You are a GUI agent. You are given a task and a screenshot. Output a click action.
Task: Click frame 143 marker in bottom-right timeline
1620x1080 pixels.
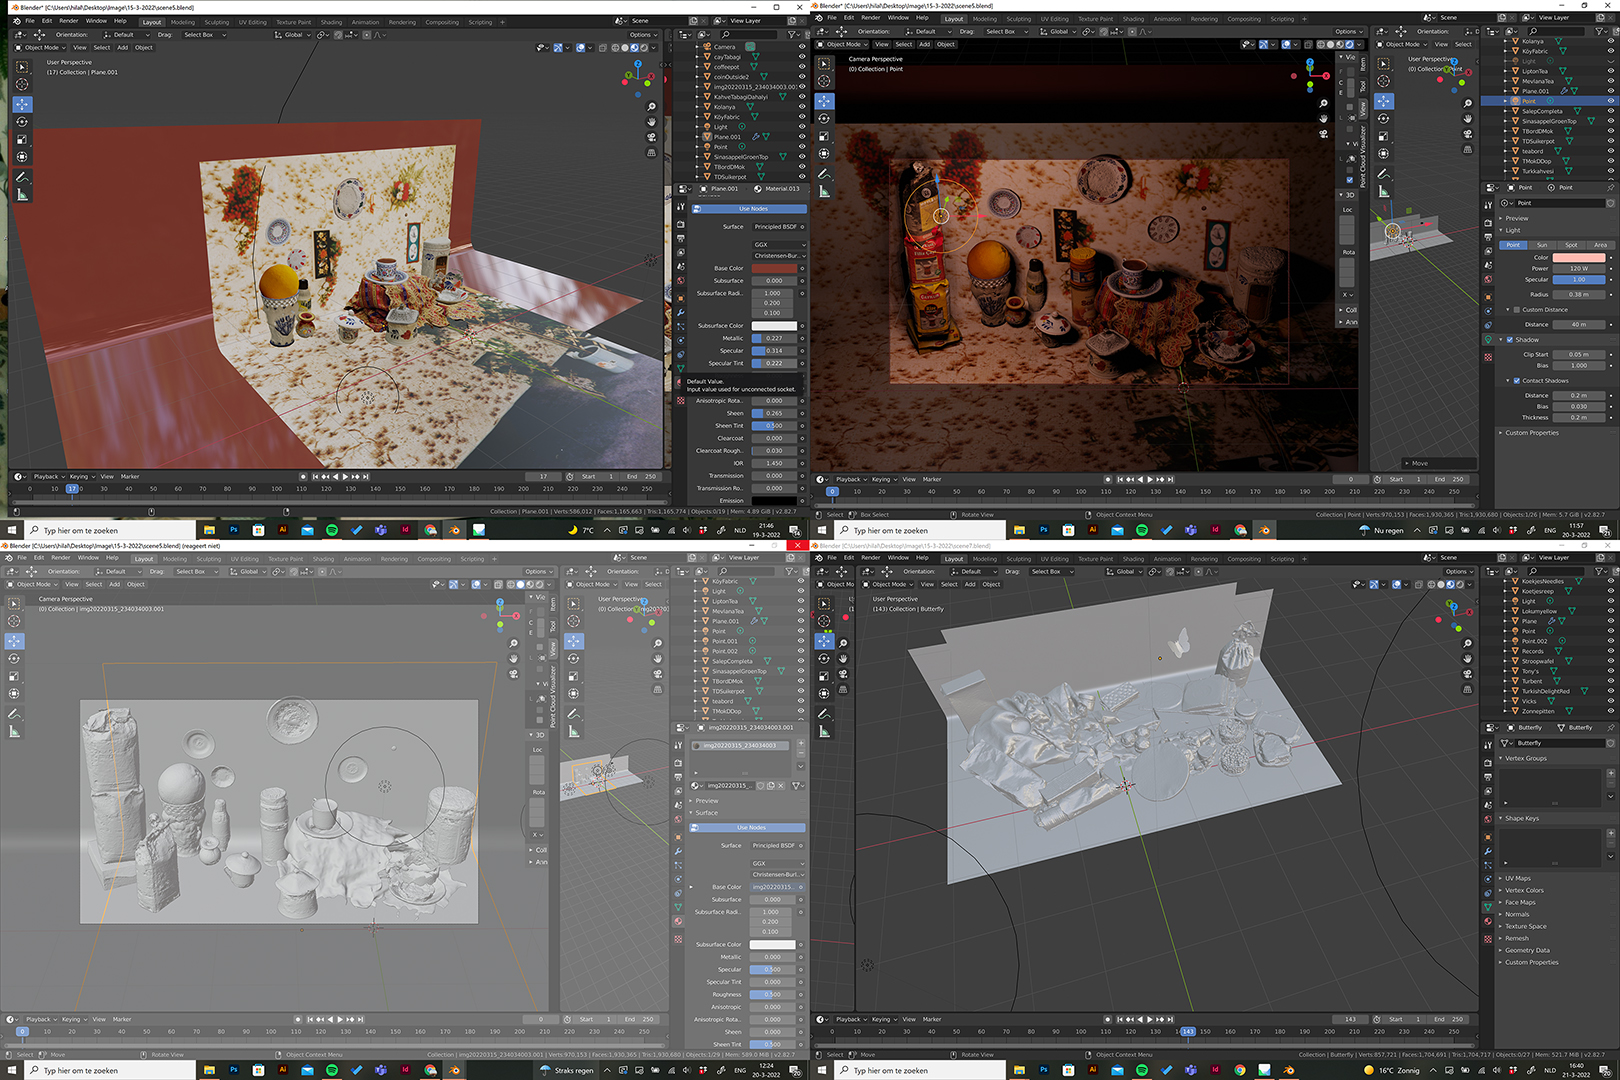pos(1188,1031)
